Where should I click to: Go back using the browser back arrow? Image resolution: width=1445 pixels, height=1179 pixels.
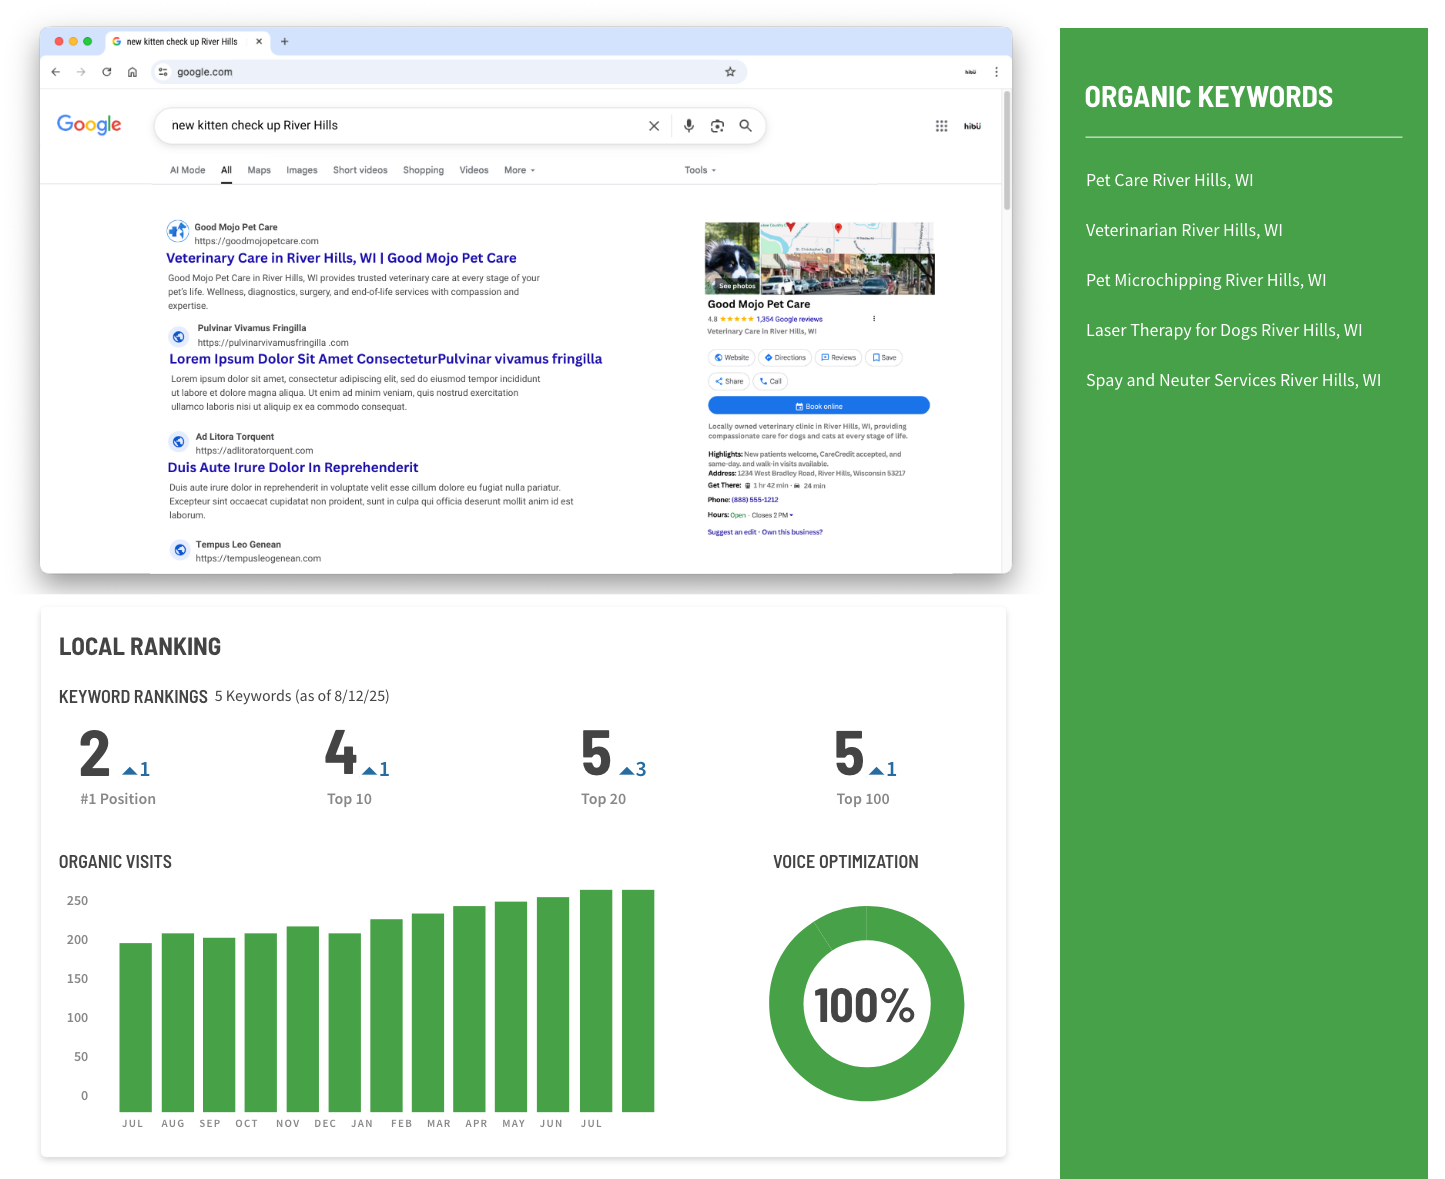click(56, 72)
